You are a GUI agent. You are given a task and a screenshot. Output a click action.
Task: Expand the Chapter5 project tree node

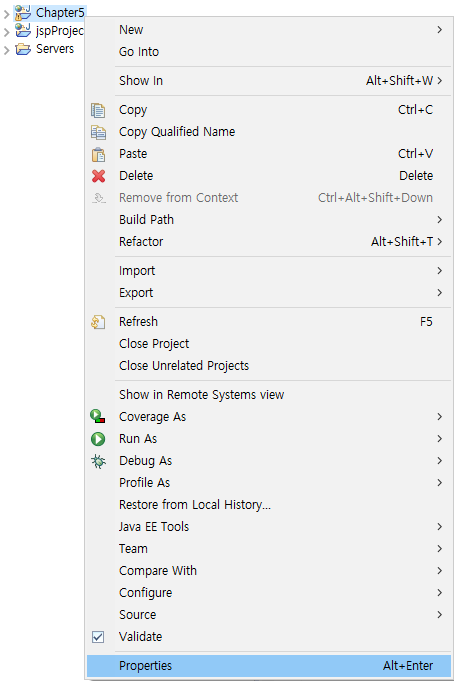(6, 14)
